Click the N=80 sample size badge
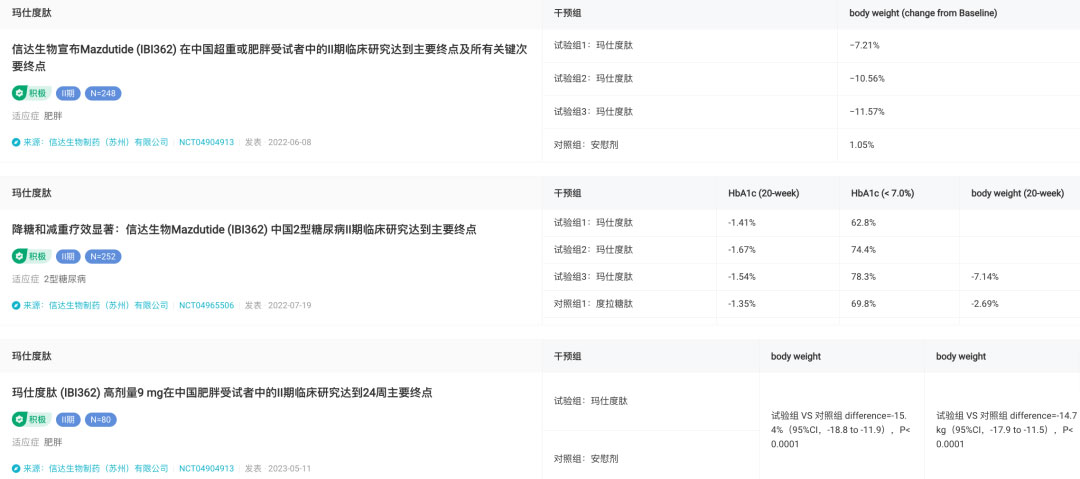 coord(100,419)
